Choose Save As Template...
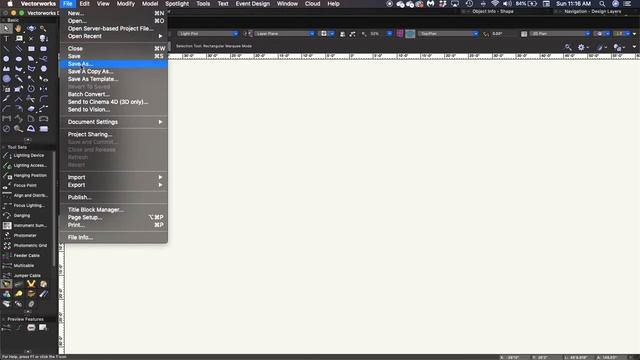640x360 pixels. [x=113, y=79]
